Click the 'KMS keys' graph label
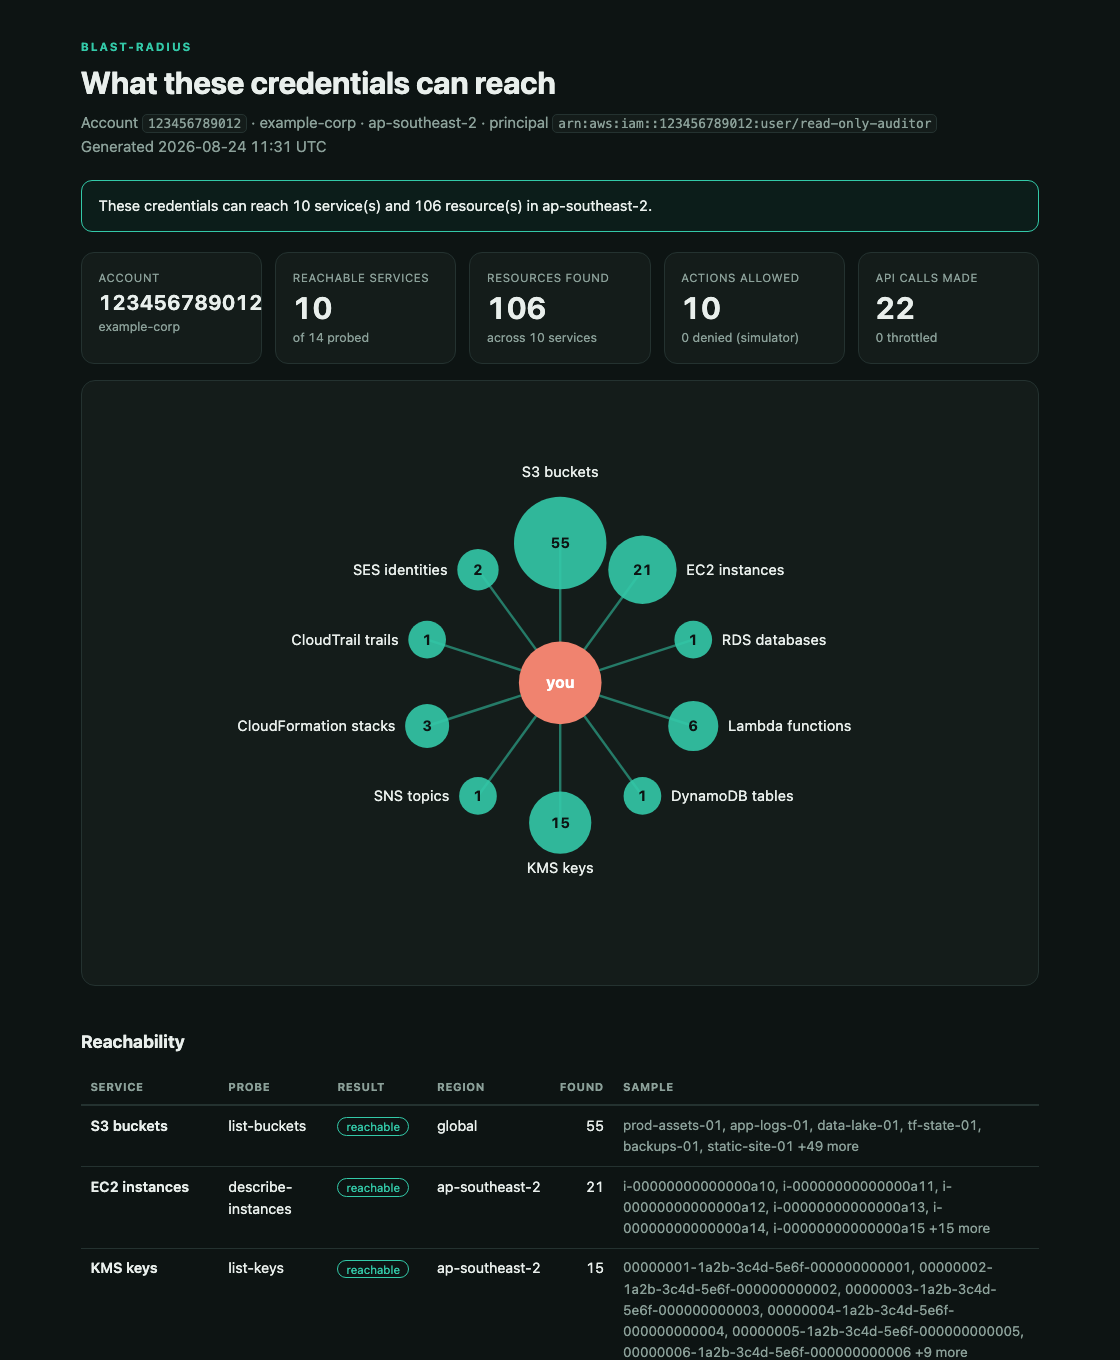Viewport: 1120px width, 1360px height. [560, 868]
